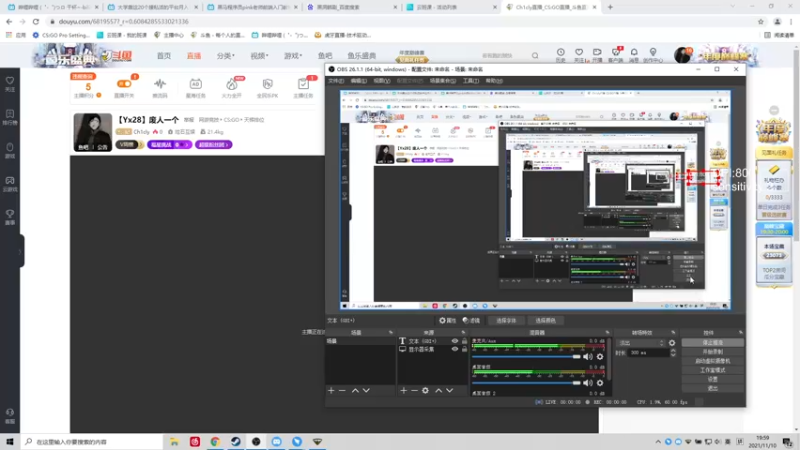The width and height of the screenshot is (800, 450).
Task: Open the 文件 menu in OBS
Action: (336, 81)
